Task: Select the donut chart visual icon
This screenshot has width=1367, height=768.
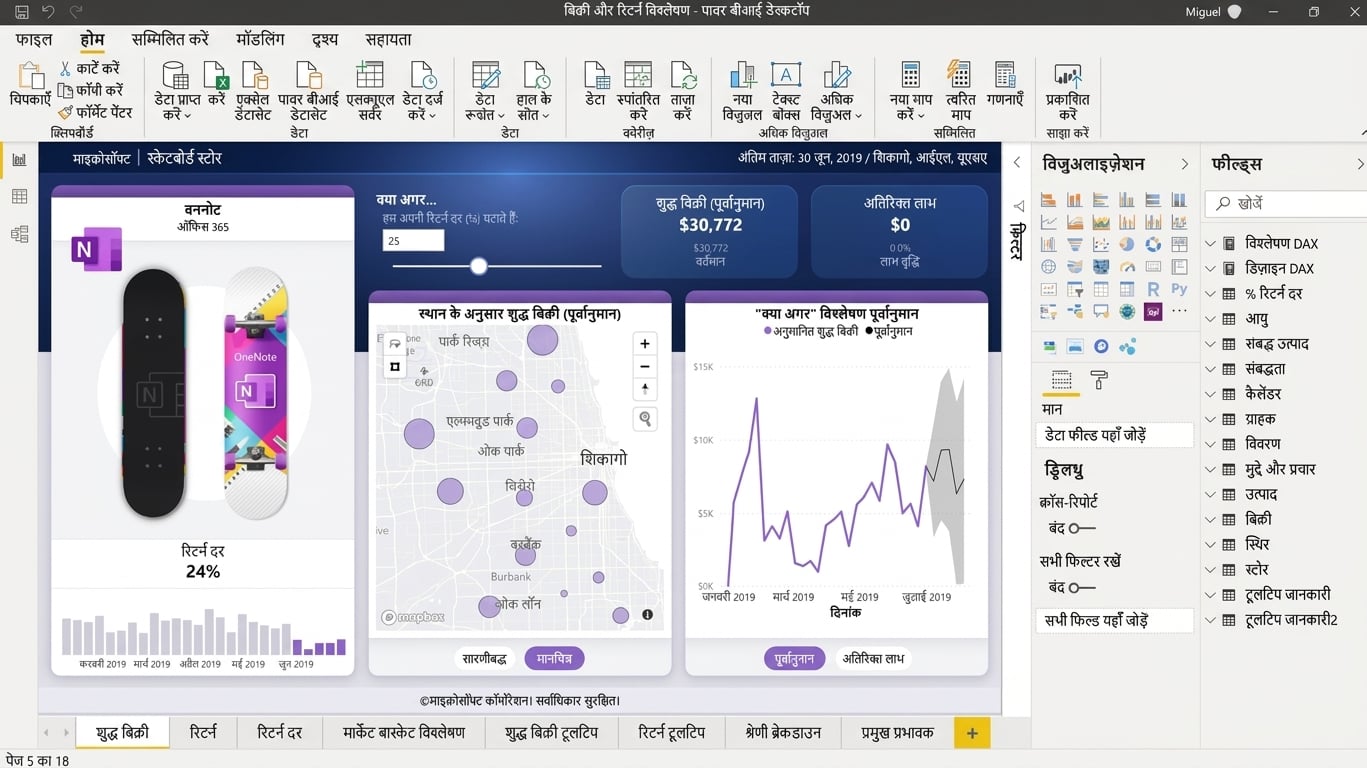Action: coord(1153,244)
